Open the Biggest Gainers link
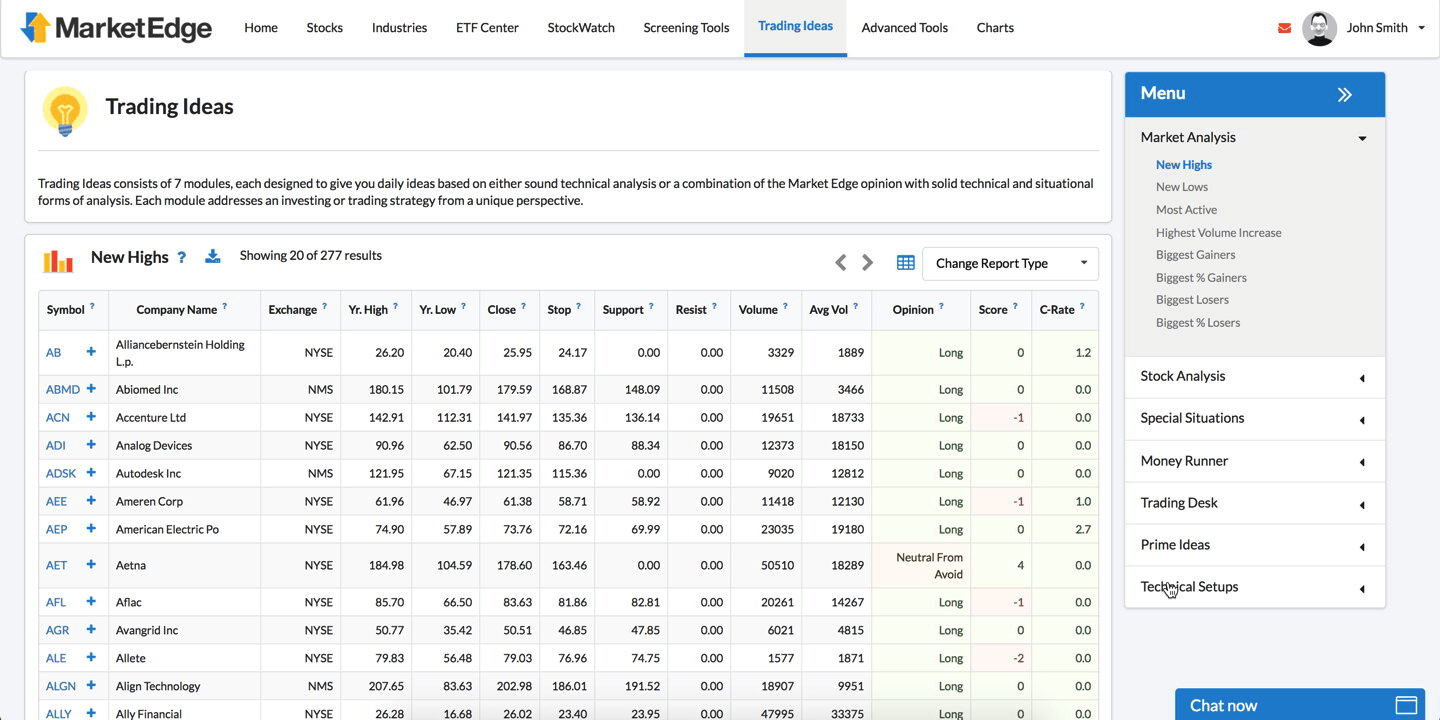1440x720 pixels. tap(1195, 255)
